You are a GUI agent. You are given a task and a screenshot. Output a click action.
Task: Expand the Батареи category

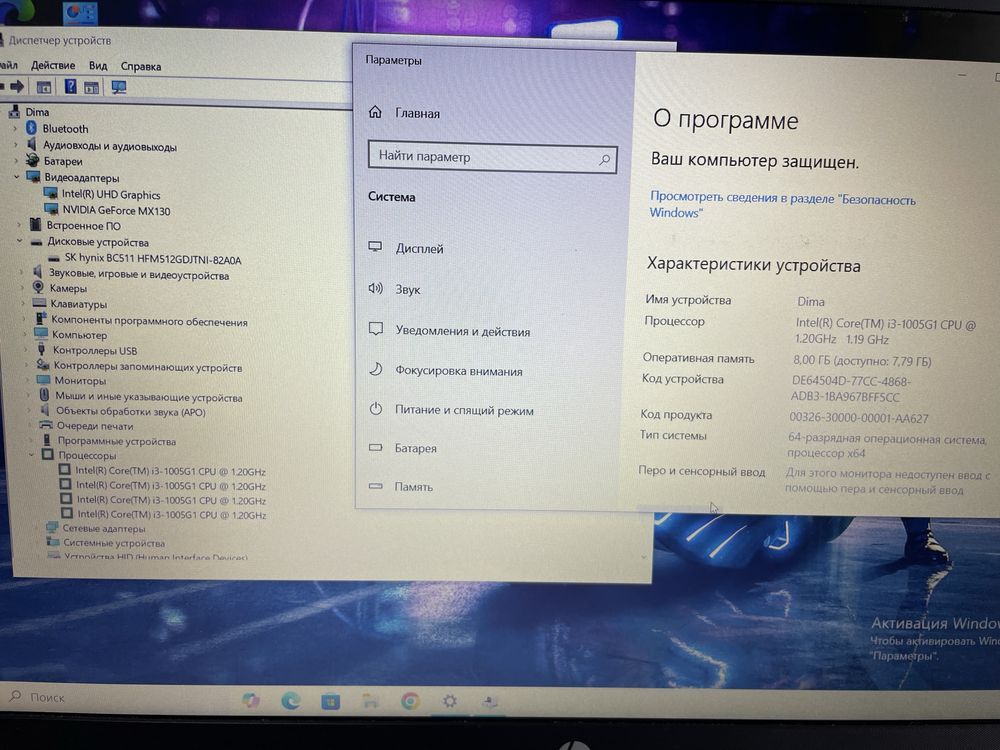(17, 161)
